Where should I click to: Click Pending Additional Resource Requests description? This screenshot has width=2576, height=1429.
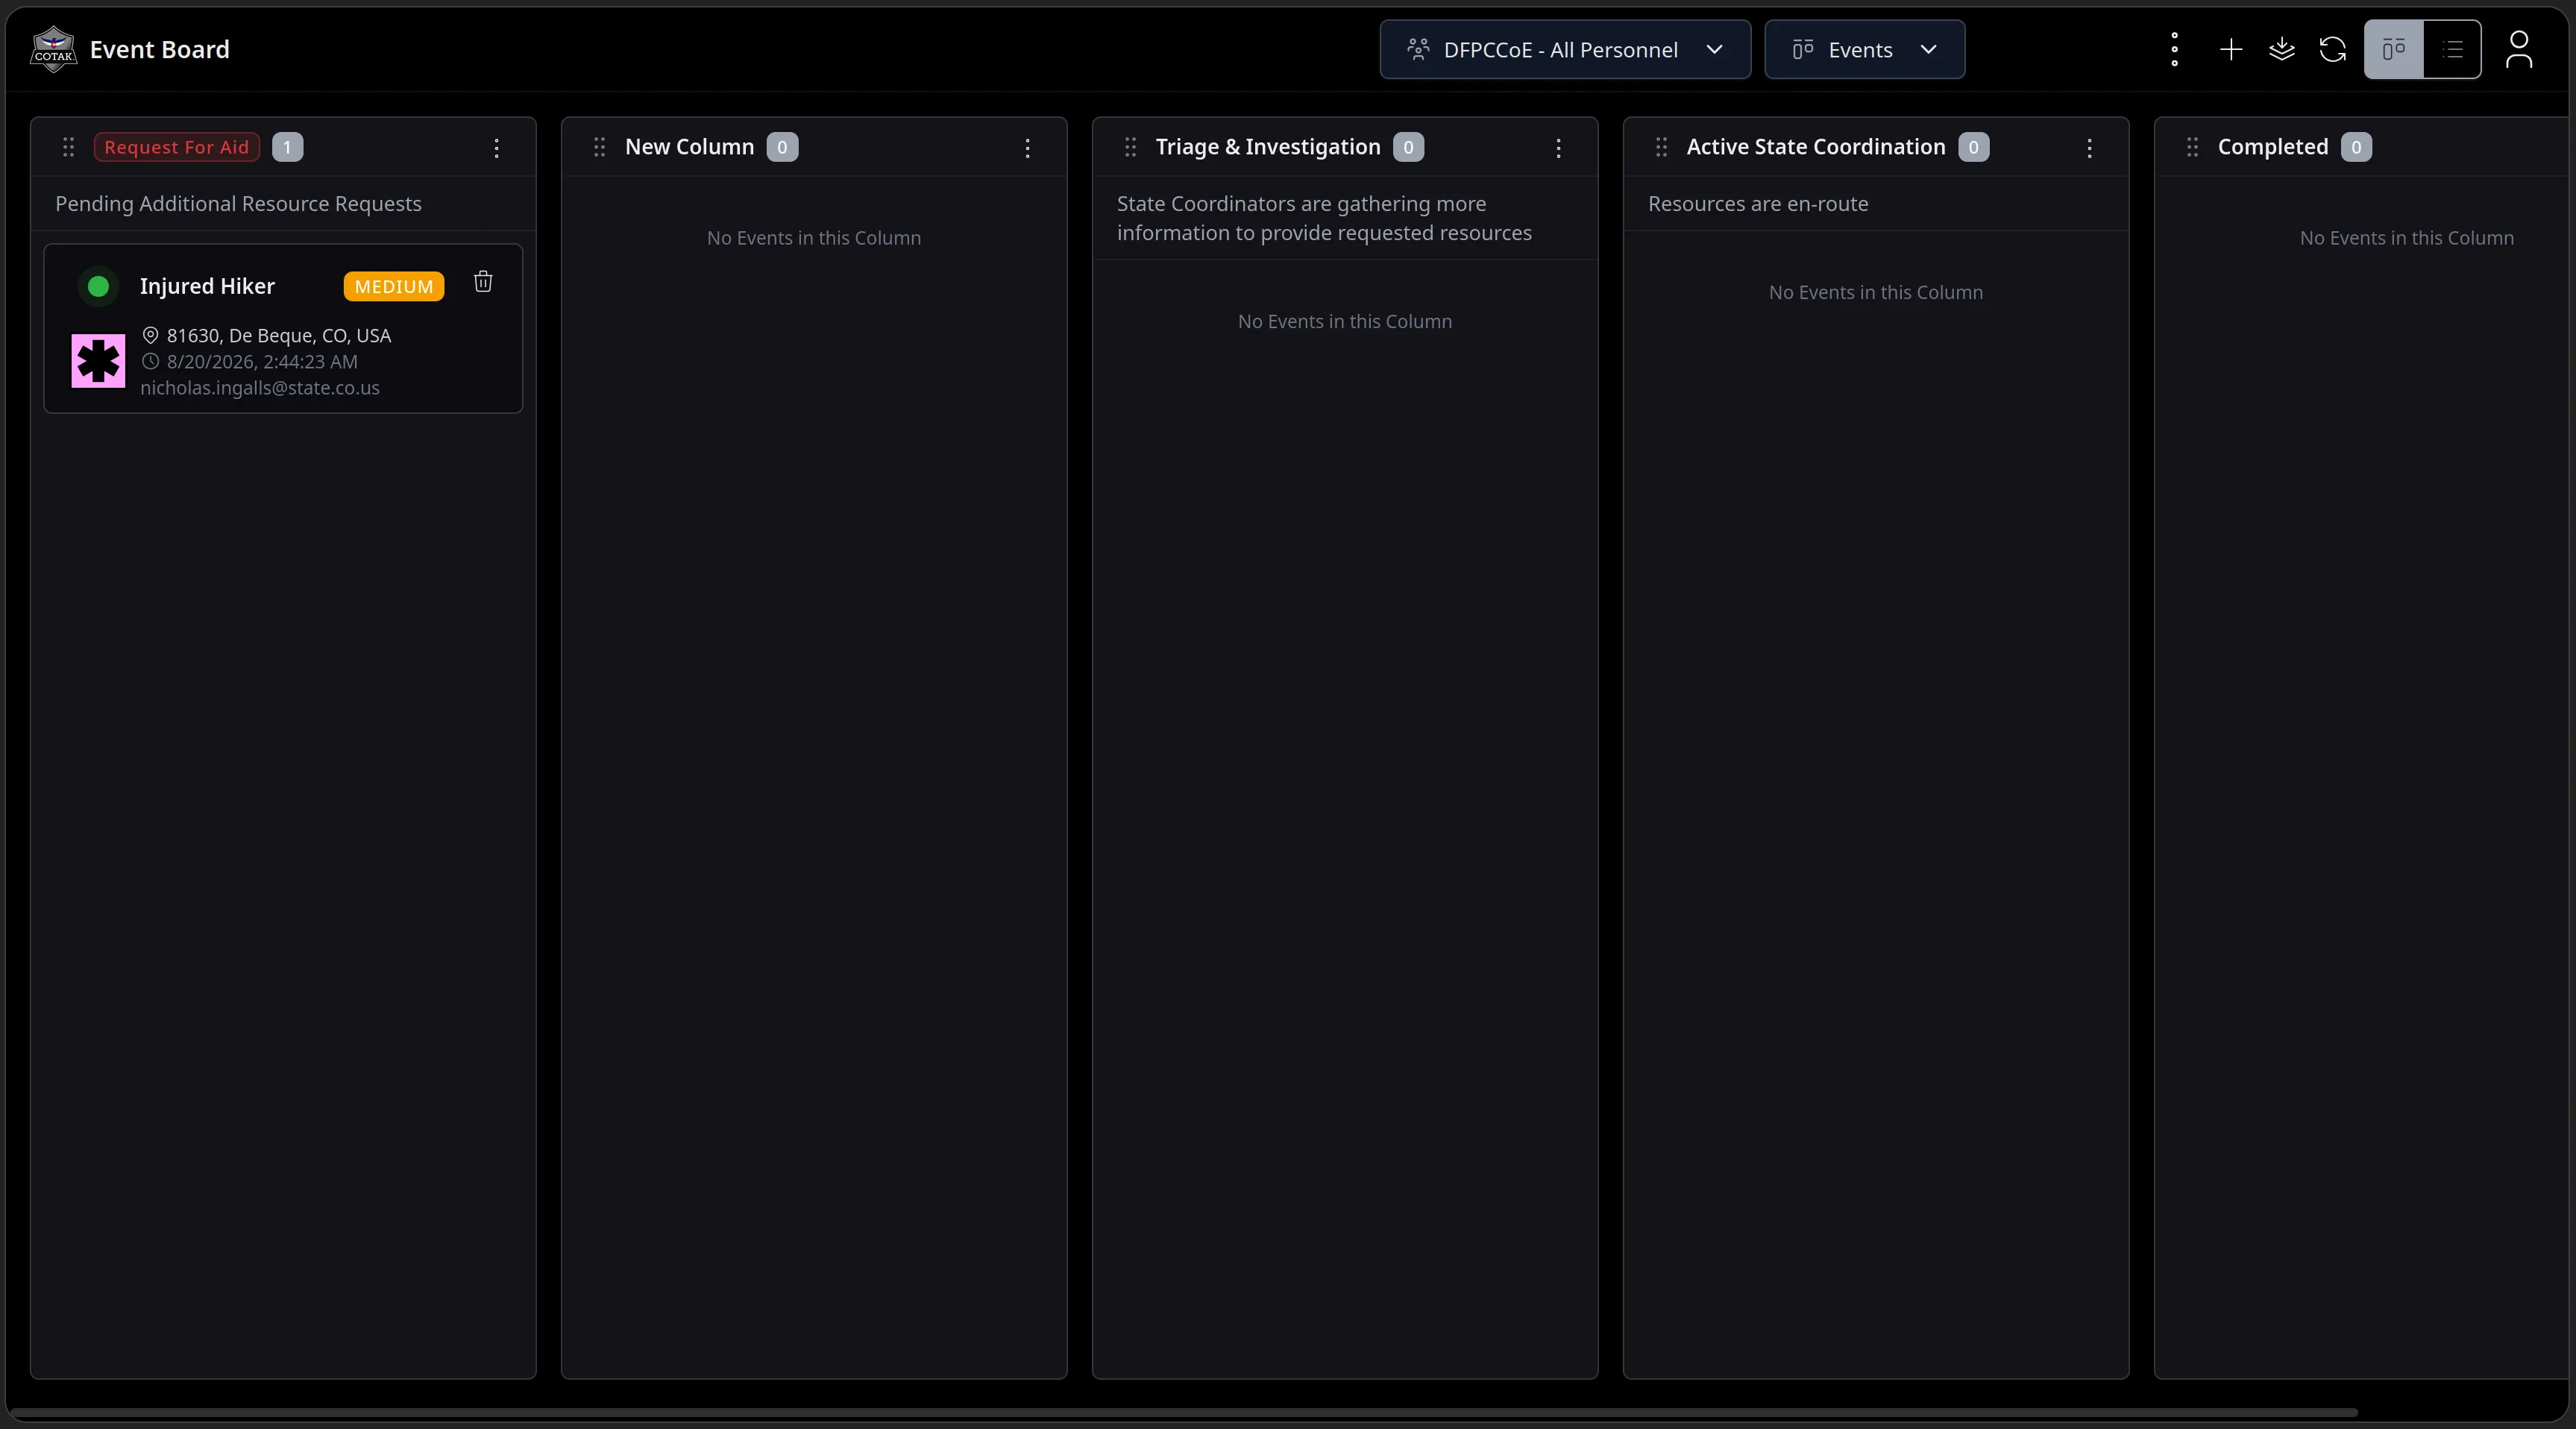238,204
